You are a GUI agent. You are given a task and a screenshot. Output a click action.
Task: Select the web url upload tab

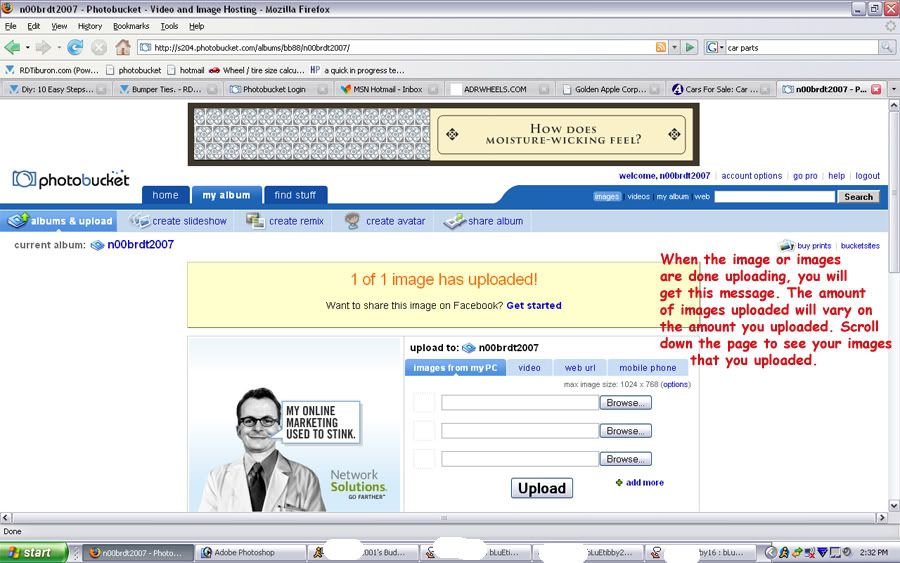(579, 368)
